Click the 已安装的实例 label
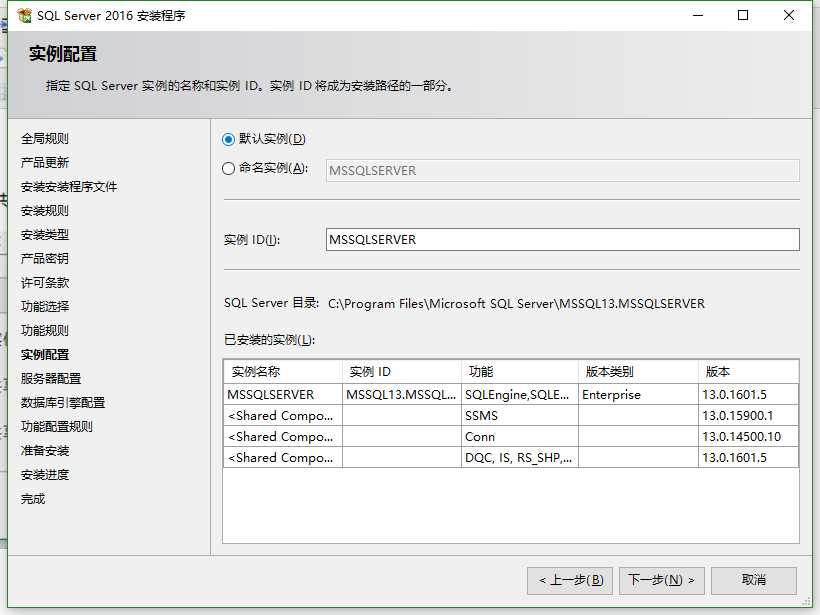 point(269,340)
